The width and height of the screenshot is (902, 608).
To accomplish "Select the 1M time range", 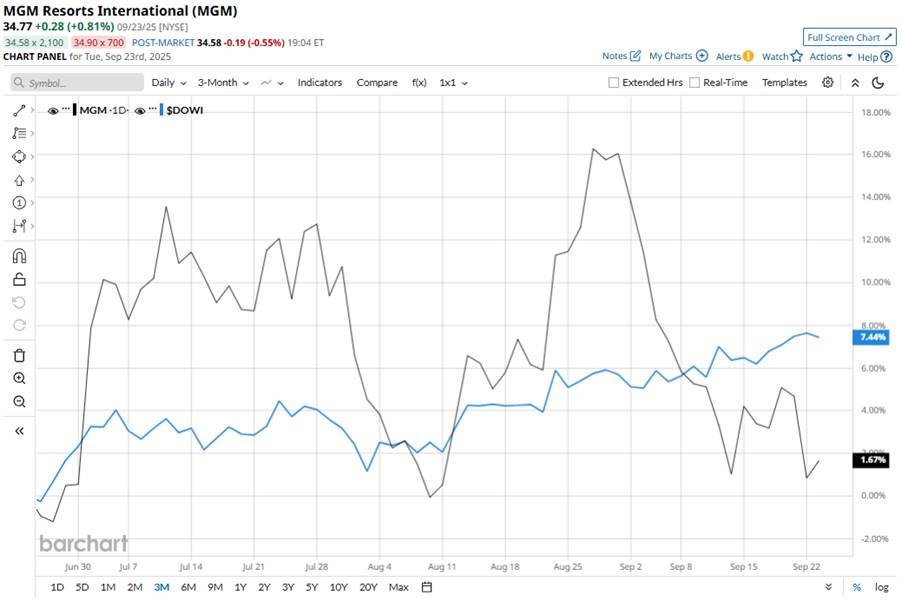I will [108, 587].
